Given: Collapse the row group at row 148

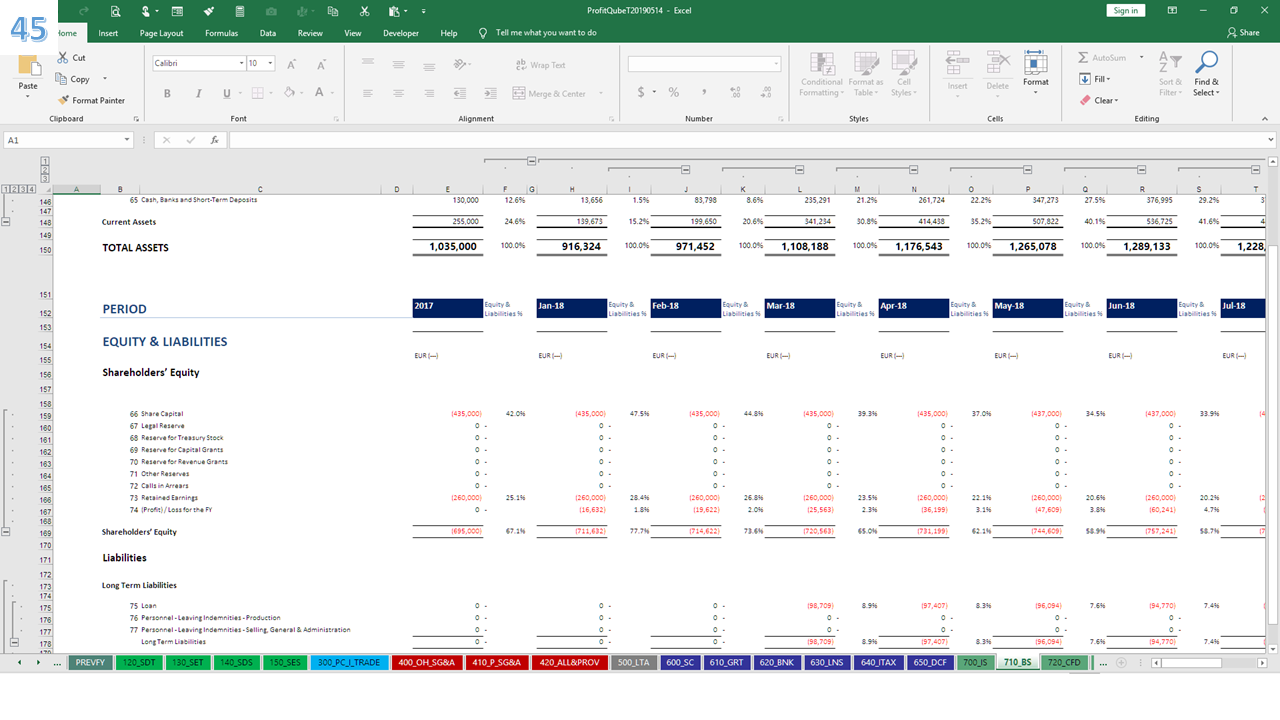Looking at the screenshot, I should (6, 222).
